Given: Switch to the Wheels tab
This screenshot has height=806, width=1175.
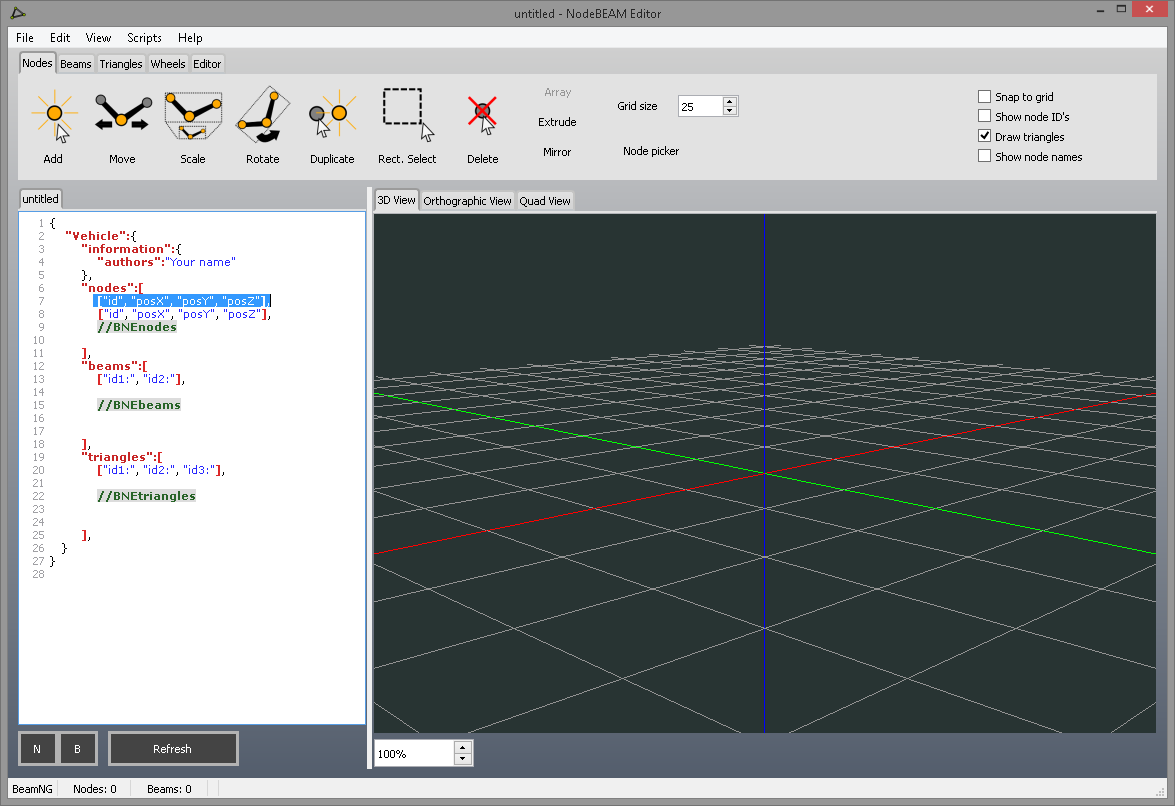Looking at the screenshot, I should [168, 64].
